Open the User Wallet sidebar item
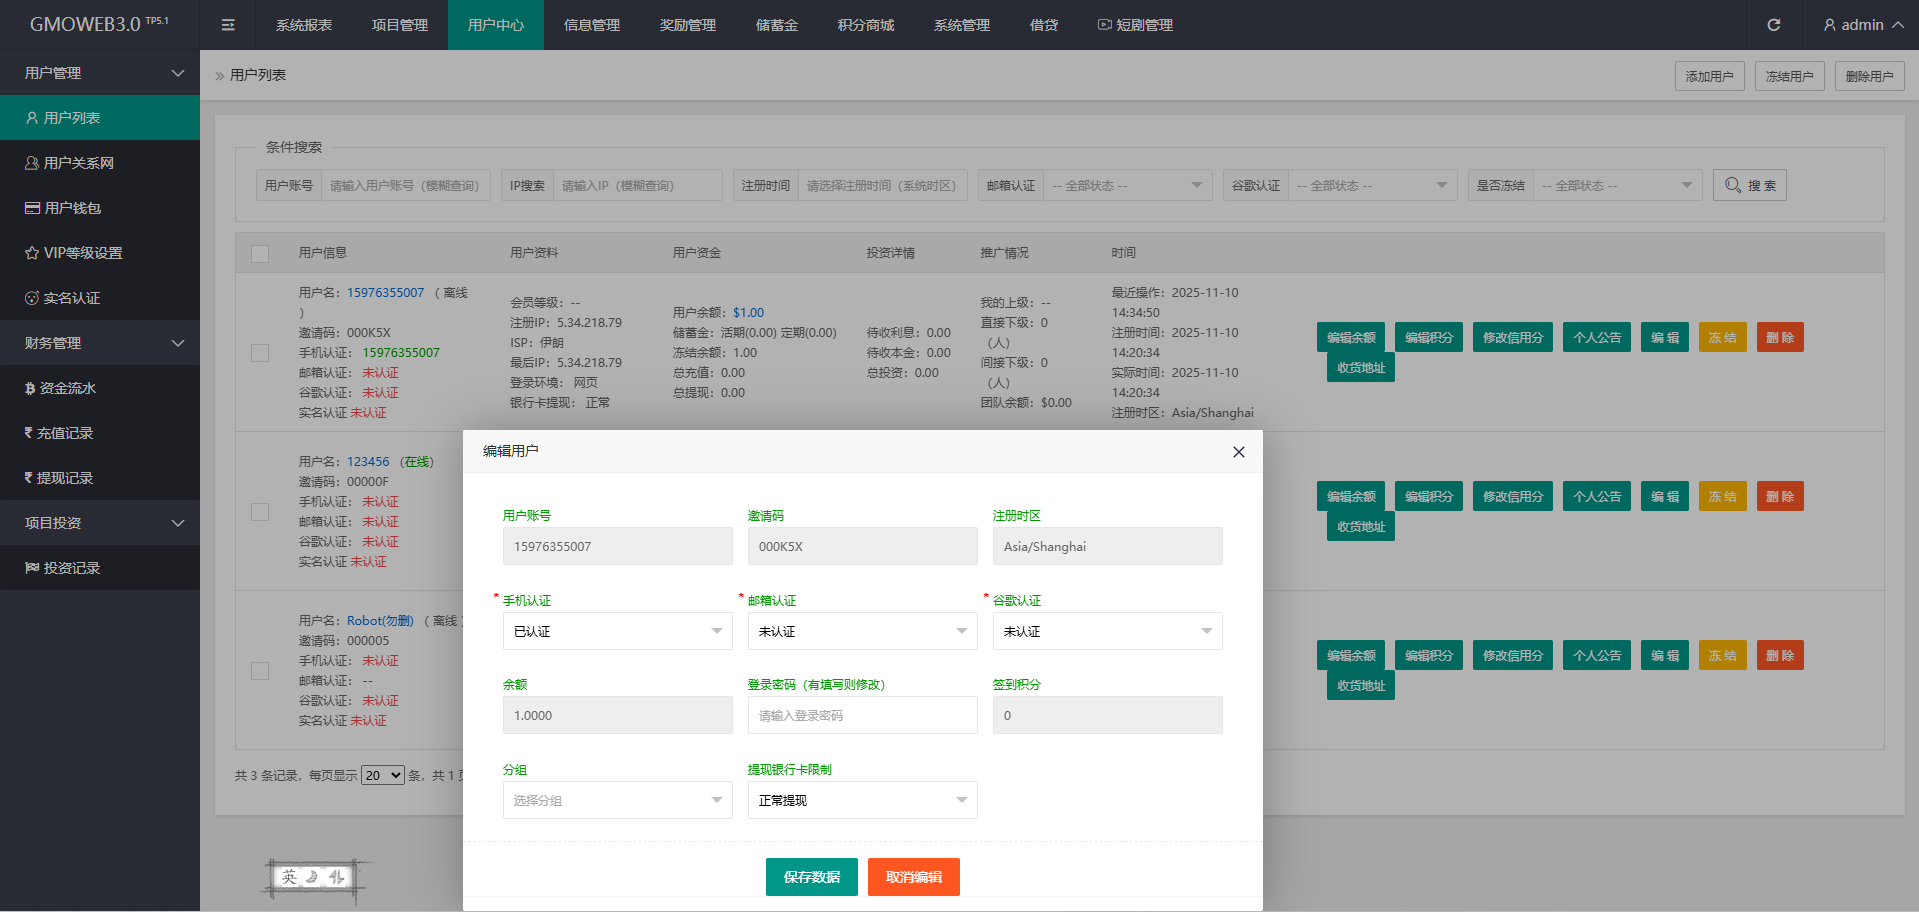This screenshot has height=912, width=1919. coord(72,208)
